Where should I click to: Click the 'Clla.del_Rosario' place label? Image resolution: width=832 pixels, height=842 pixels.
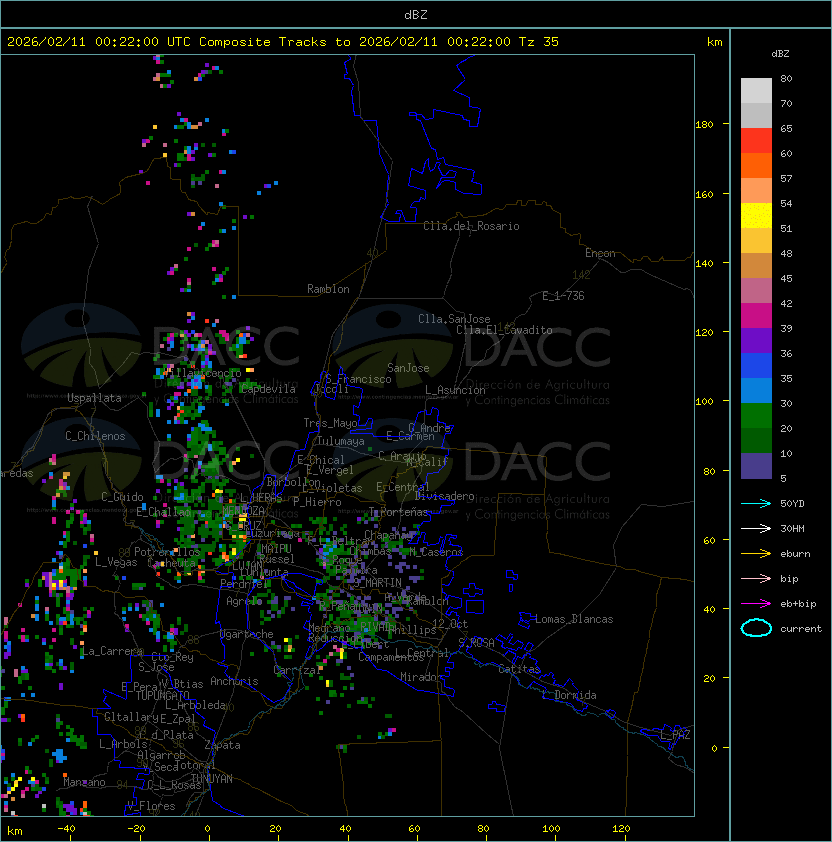click(471, 226)
